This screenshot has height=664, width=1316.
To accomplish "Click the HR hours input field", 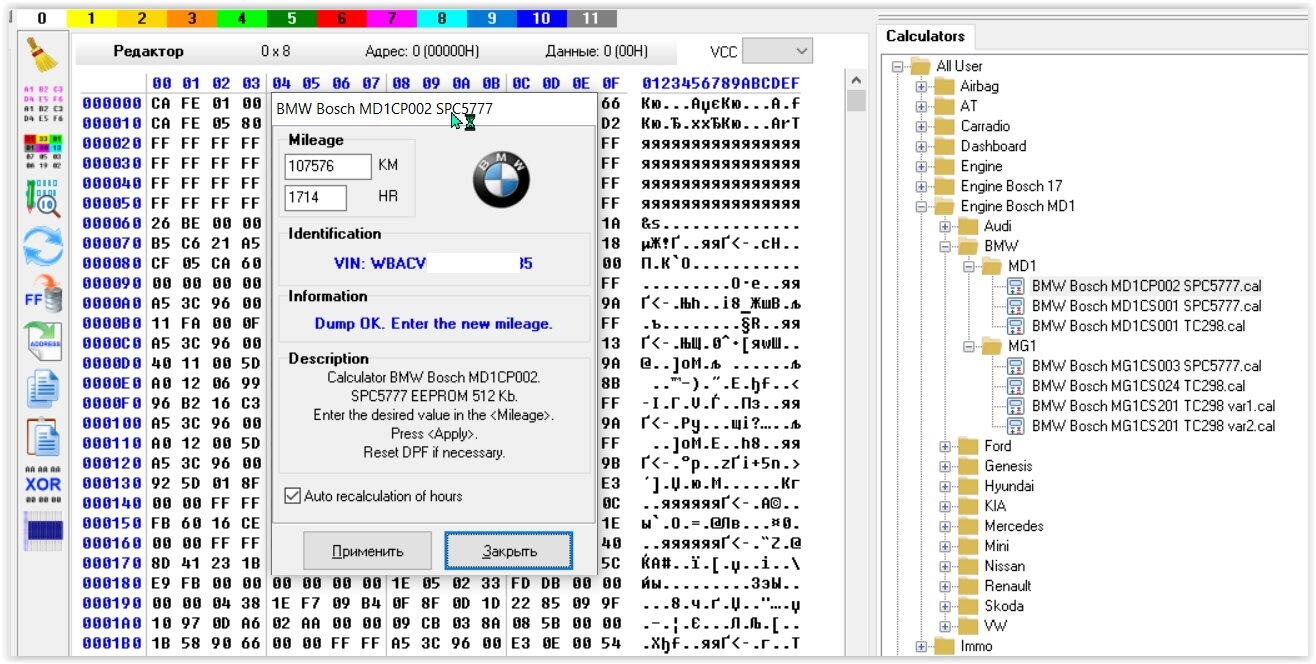I will click(315, 198).
